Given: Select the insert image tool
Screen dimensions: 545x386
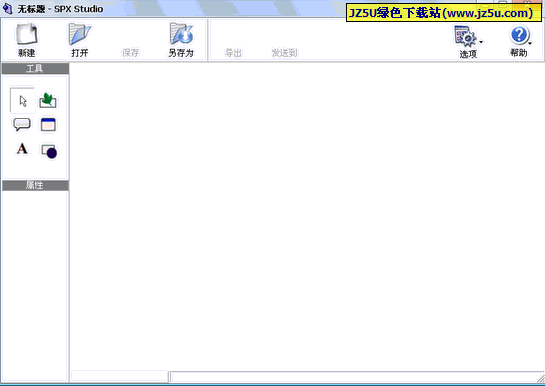Looking at the screenshot, I should pyautogui.click(x=48, y=100).
